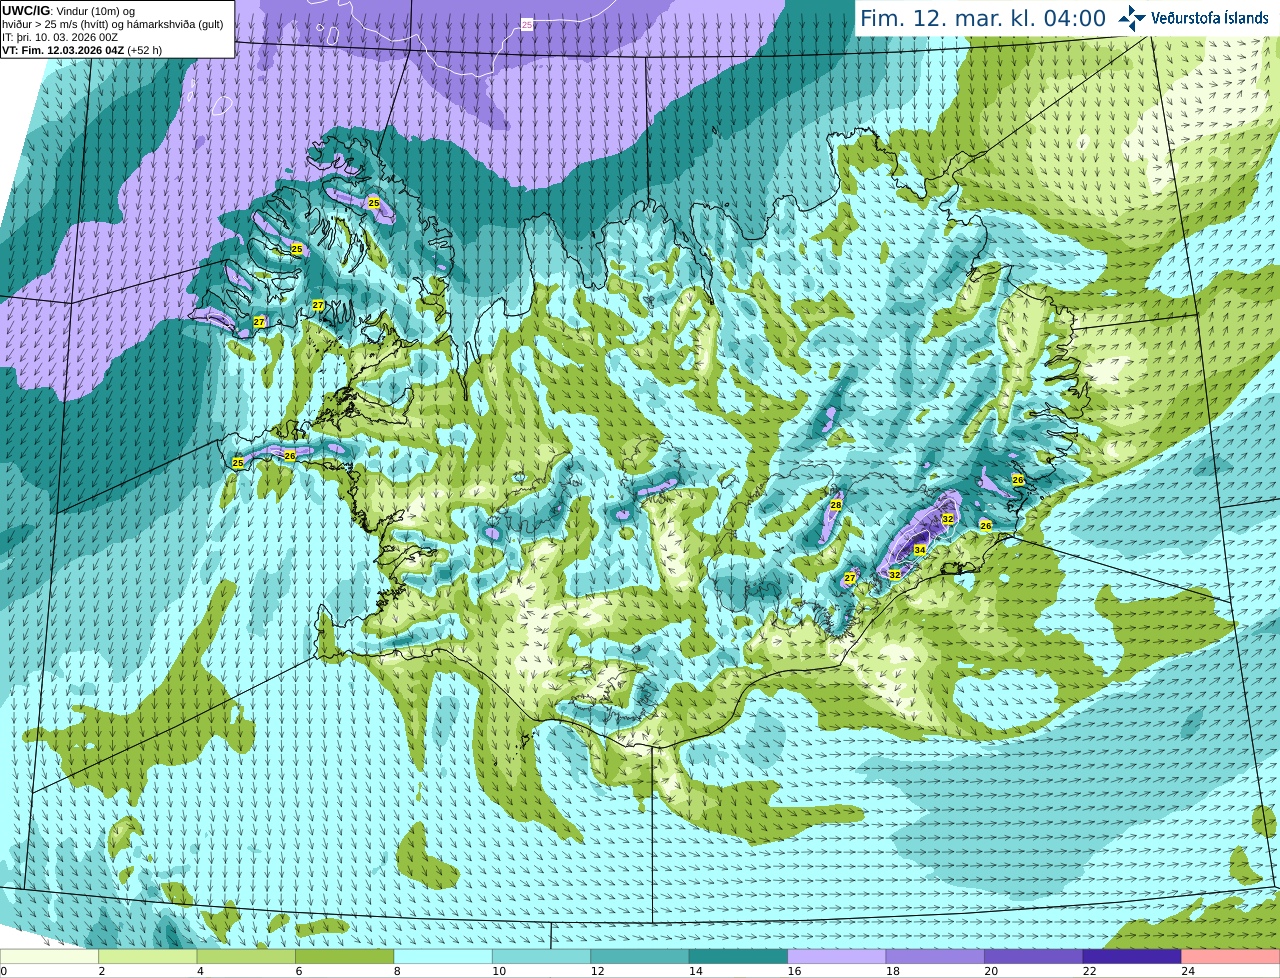Viewport: 1280px width, 978px height.
Task: Select the 'Fim. 12. mar. kl. 04:00' timestamp
Action: coord(983,18)
